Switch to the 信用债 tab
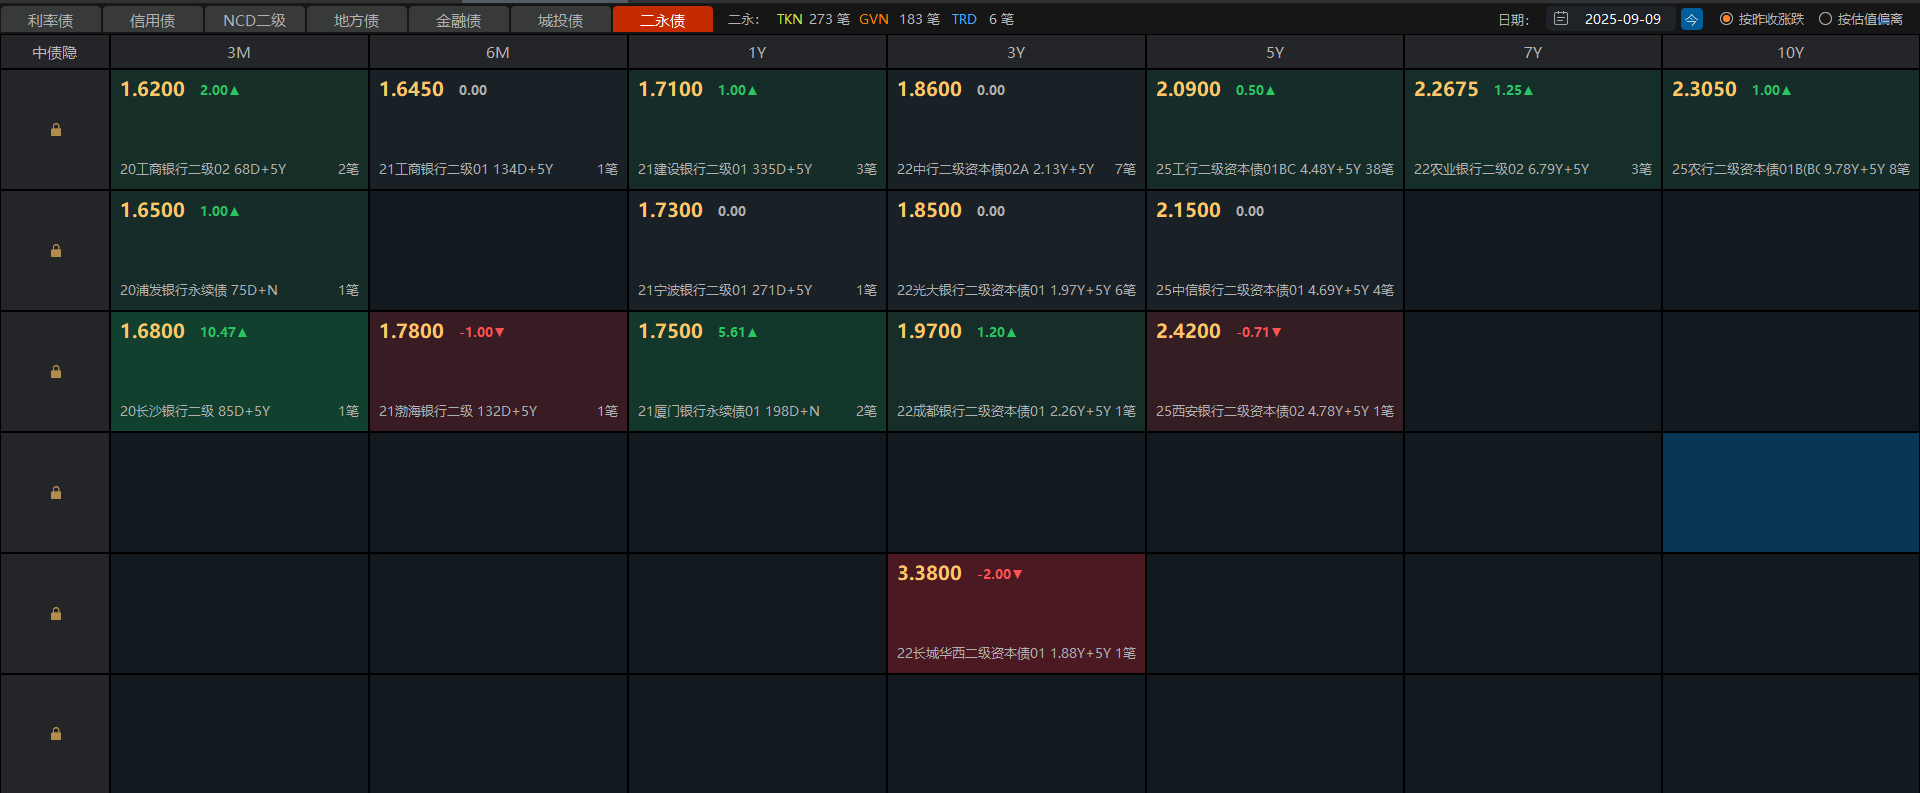This screenshot has width=1920, height=793. tap(153, 20)
